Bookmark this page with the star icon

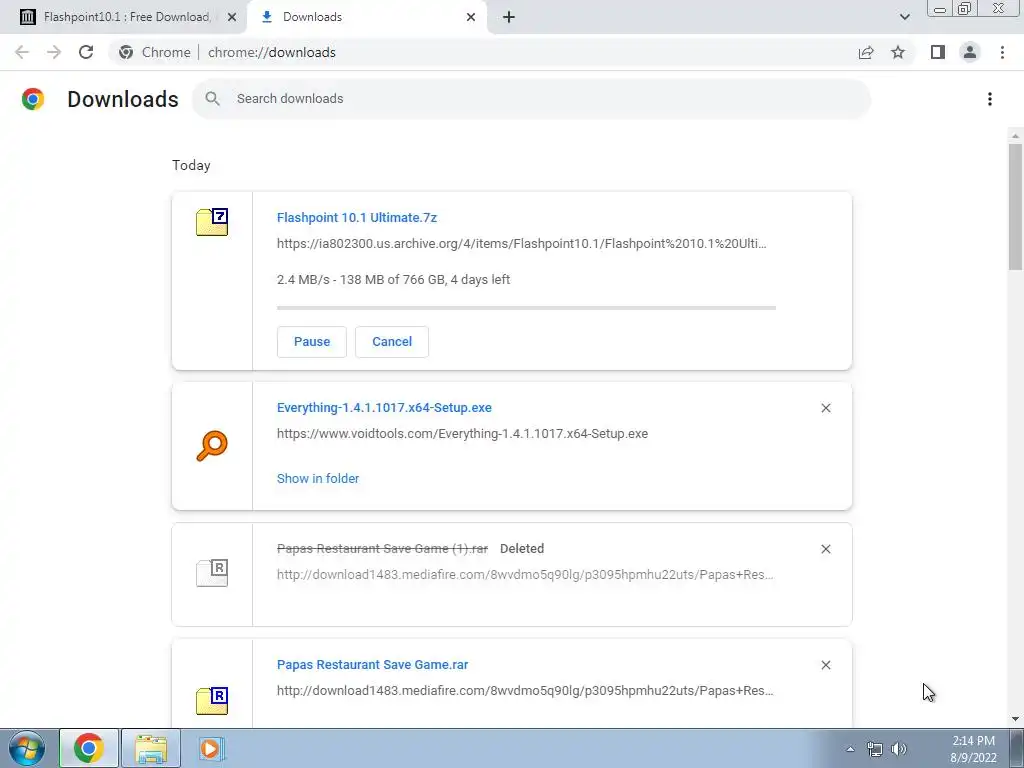click(x=898, y=52)
